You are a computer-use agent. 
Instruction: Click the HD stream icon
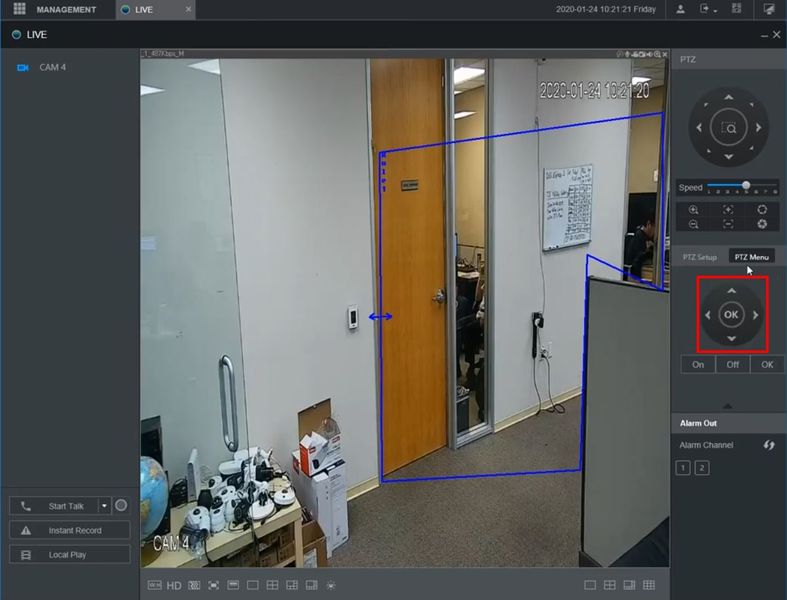click(x=174, y=585)
